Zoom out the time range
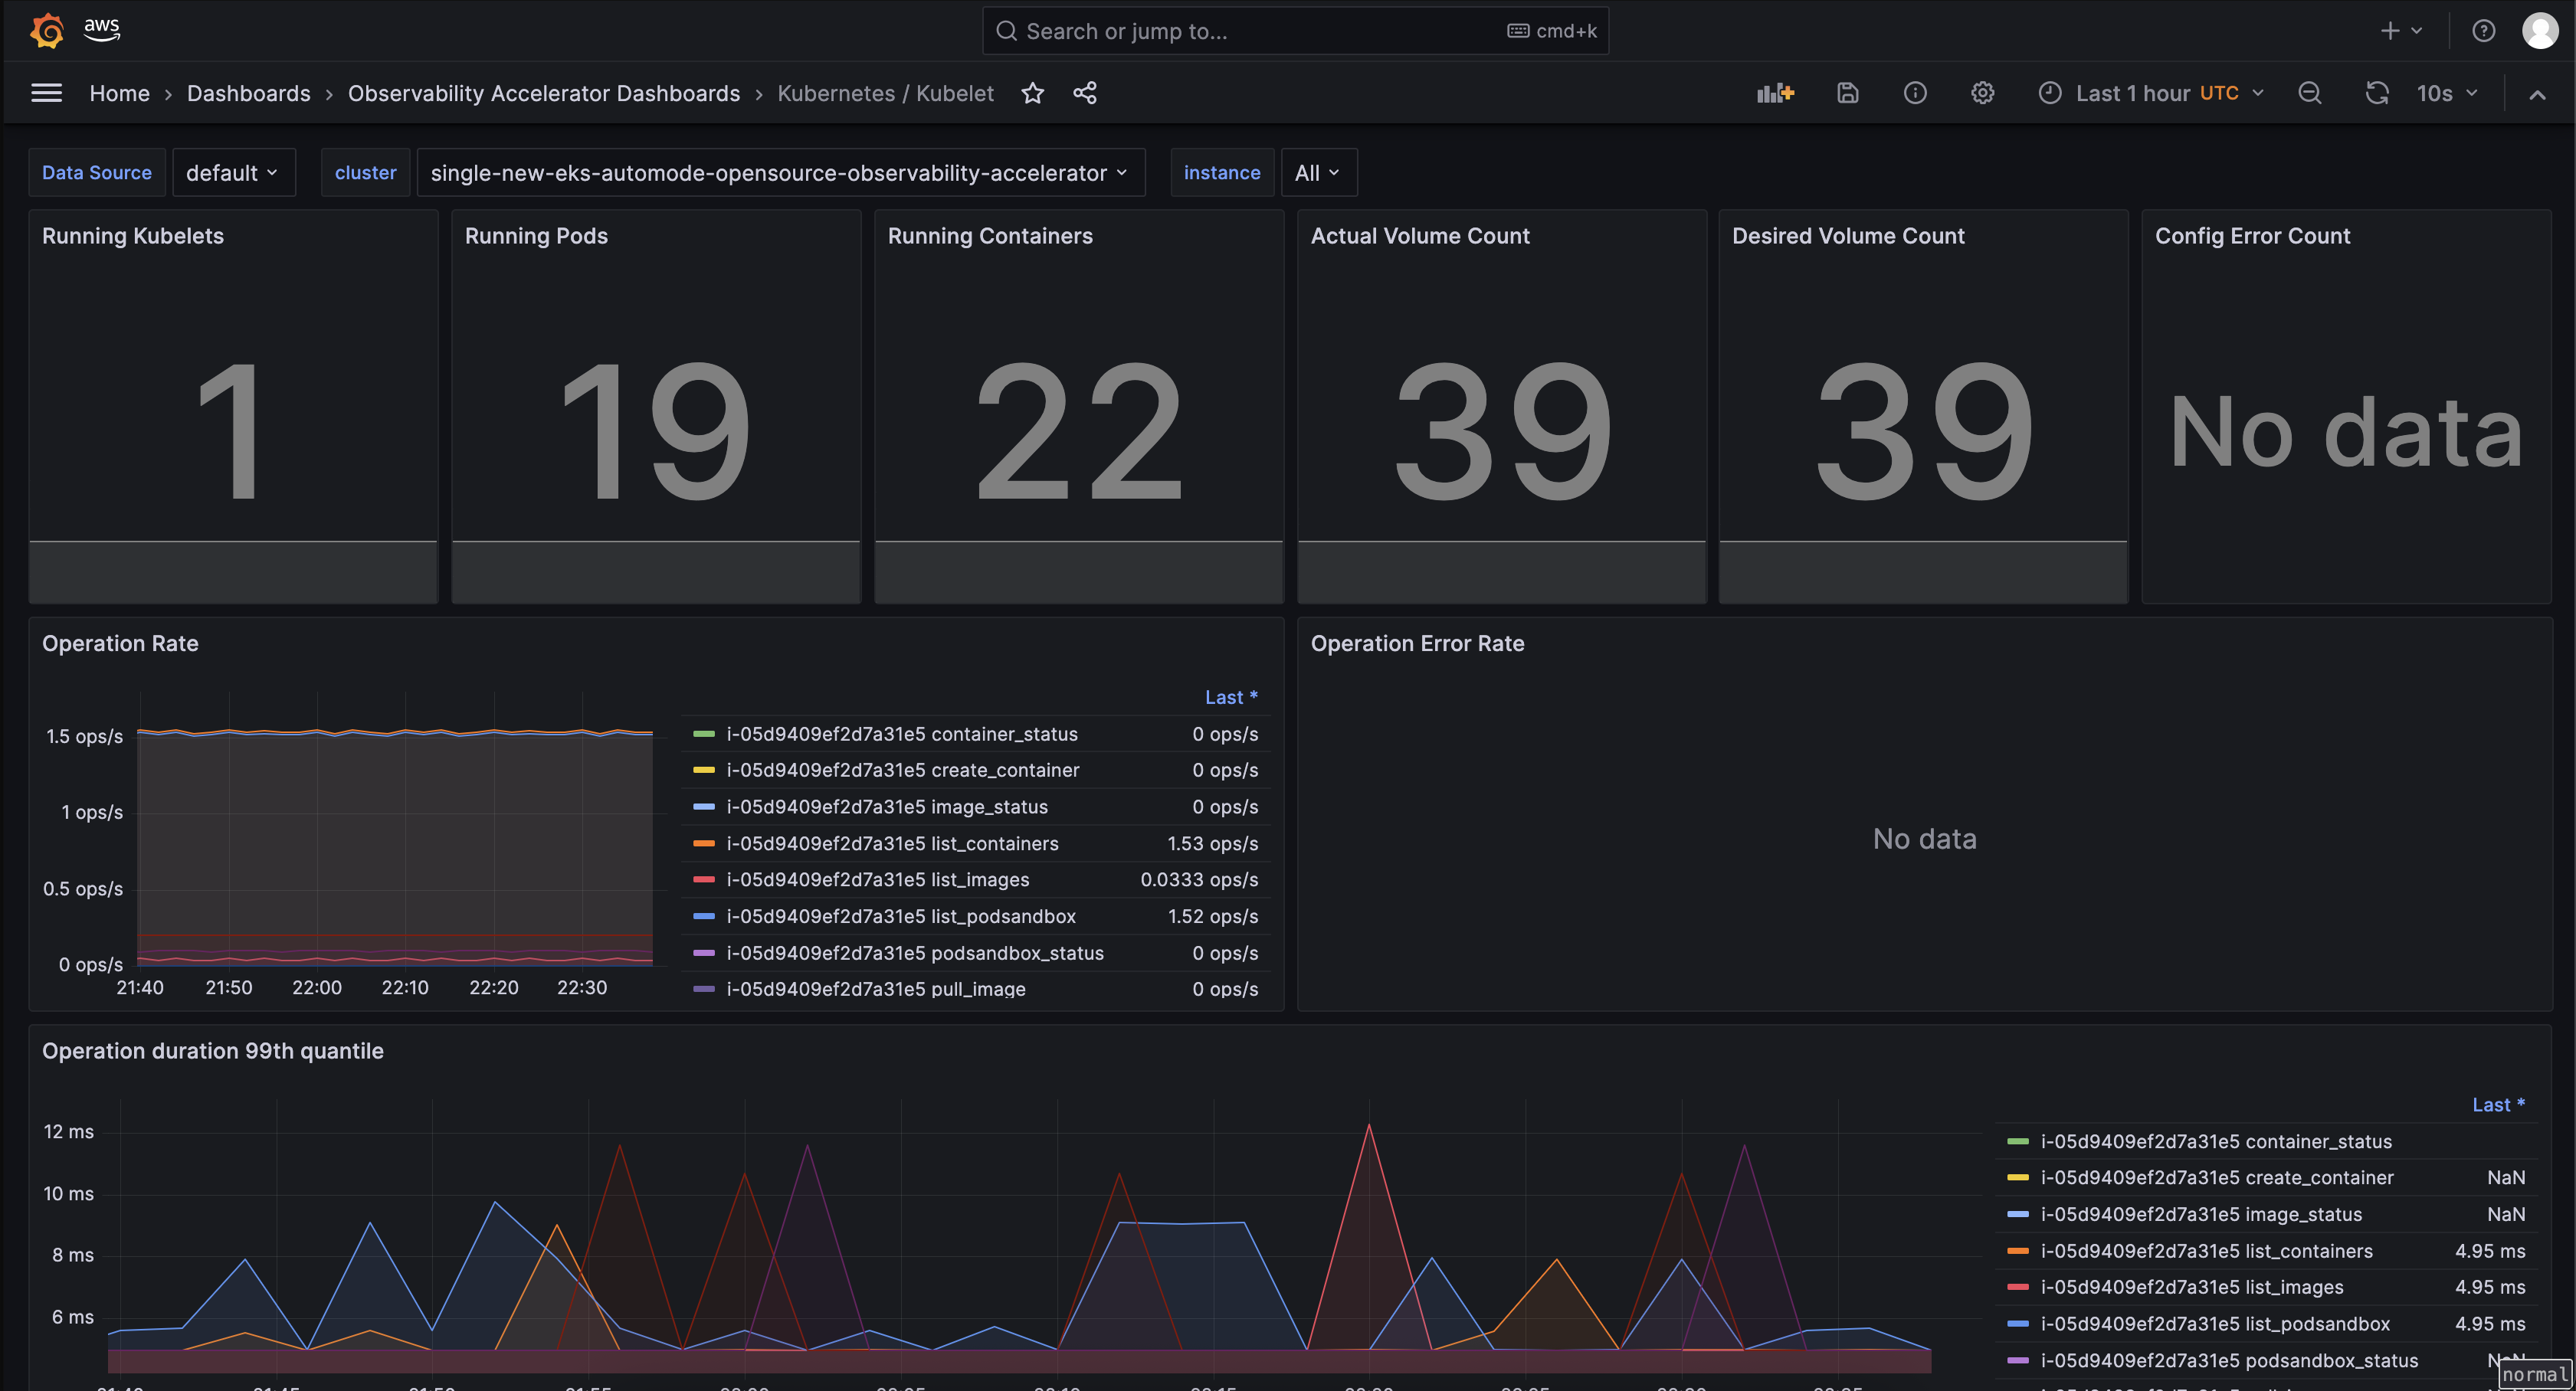2576x1391 pixels. [x=2310, y=92]
